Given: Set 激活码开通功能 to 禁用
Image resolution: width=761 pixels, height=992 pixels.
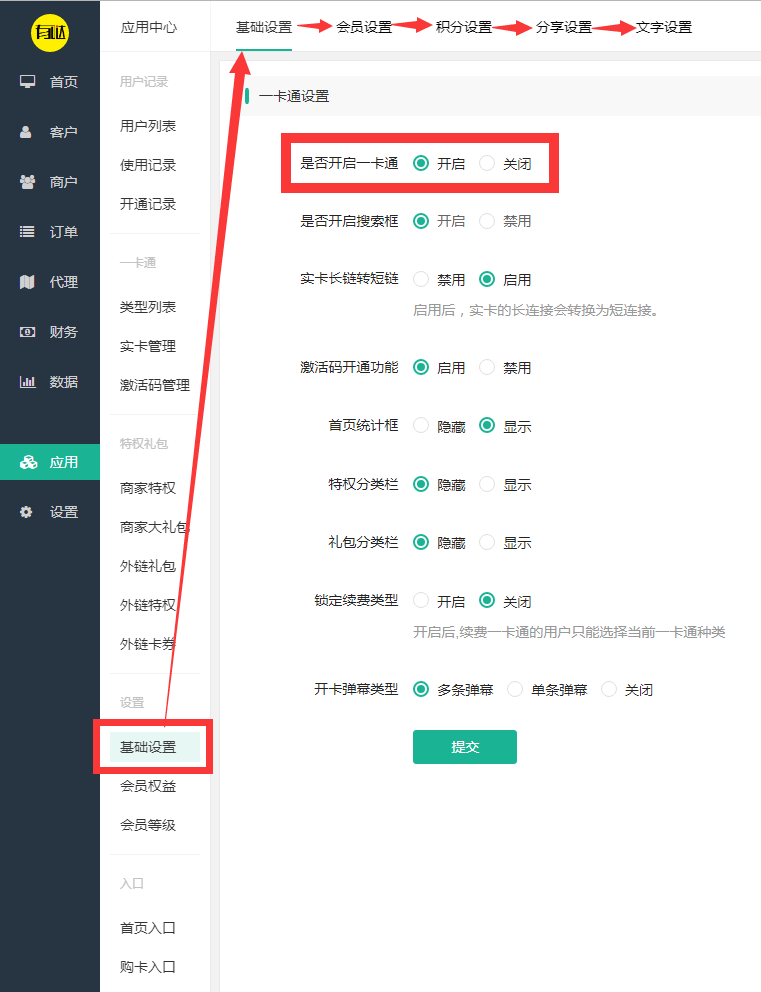Looking at the screenshot, I should (x=486, y=367).
